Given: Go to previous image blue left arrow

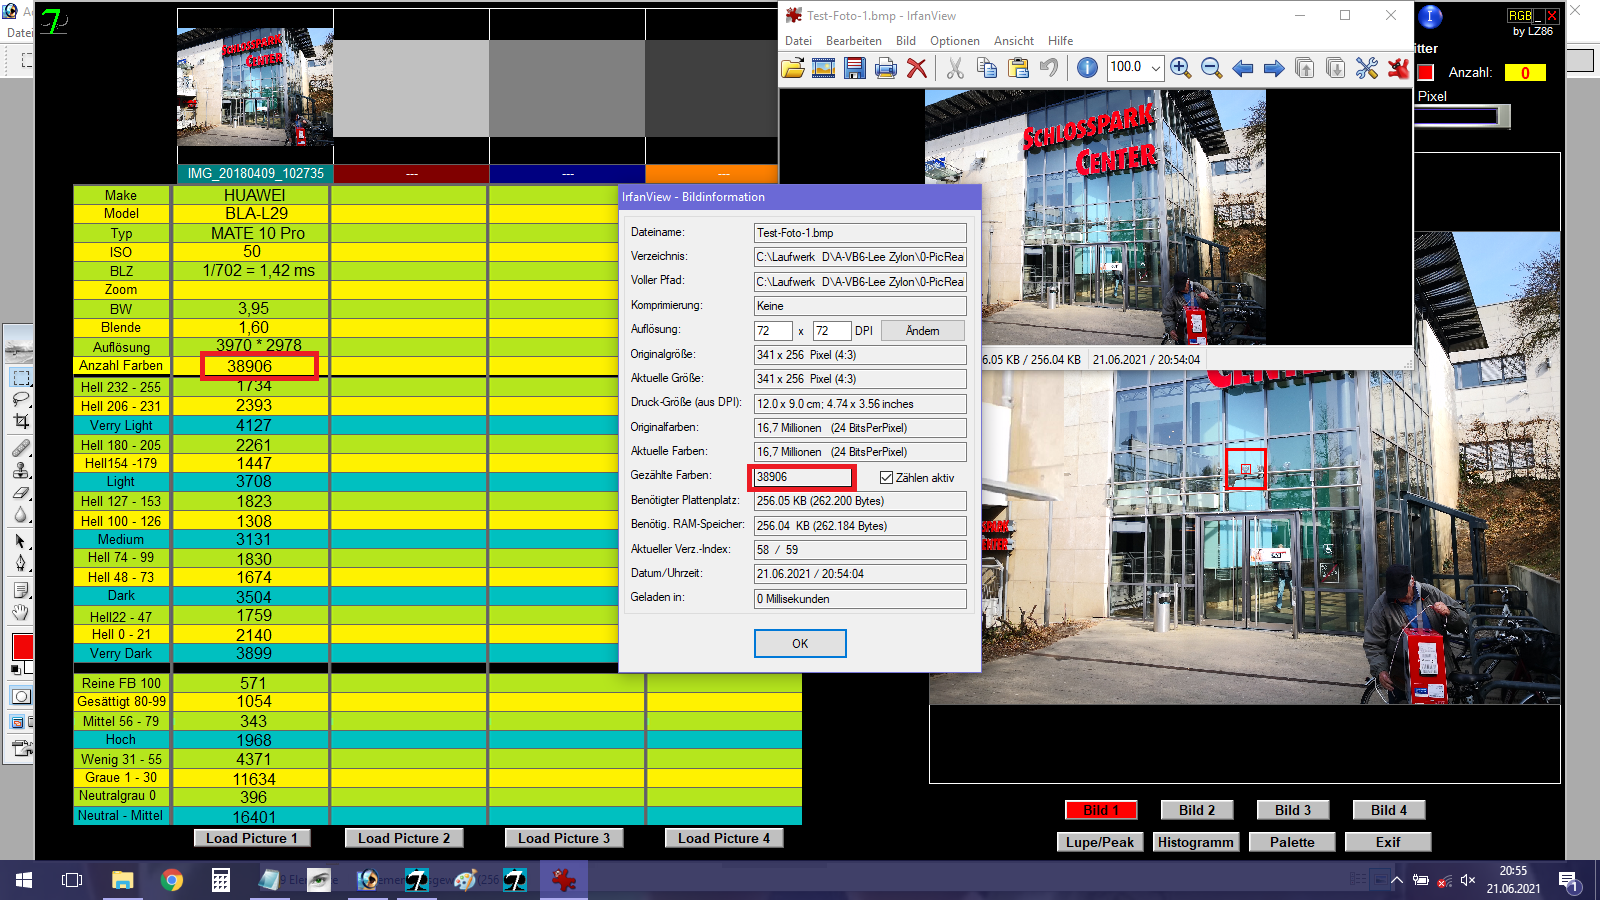Looking at the screenshot, I should click(1243, 68).
